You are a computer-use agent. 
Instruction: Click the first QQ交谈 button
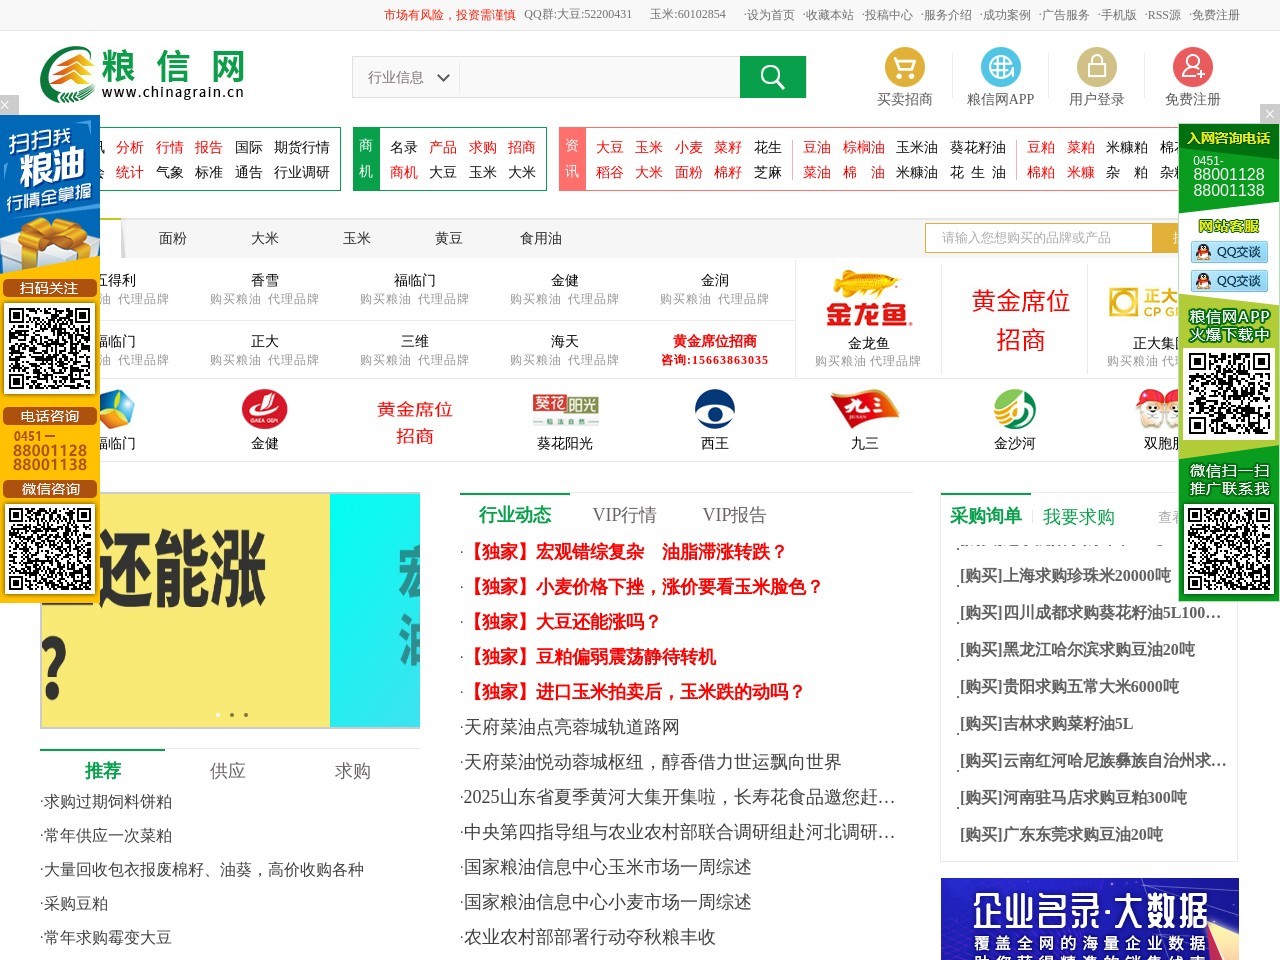1229,252
